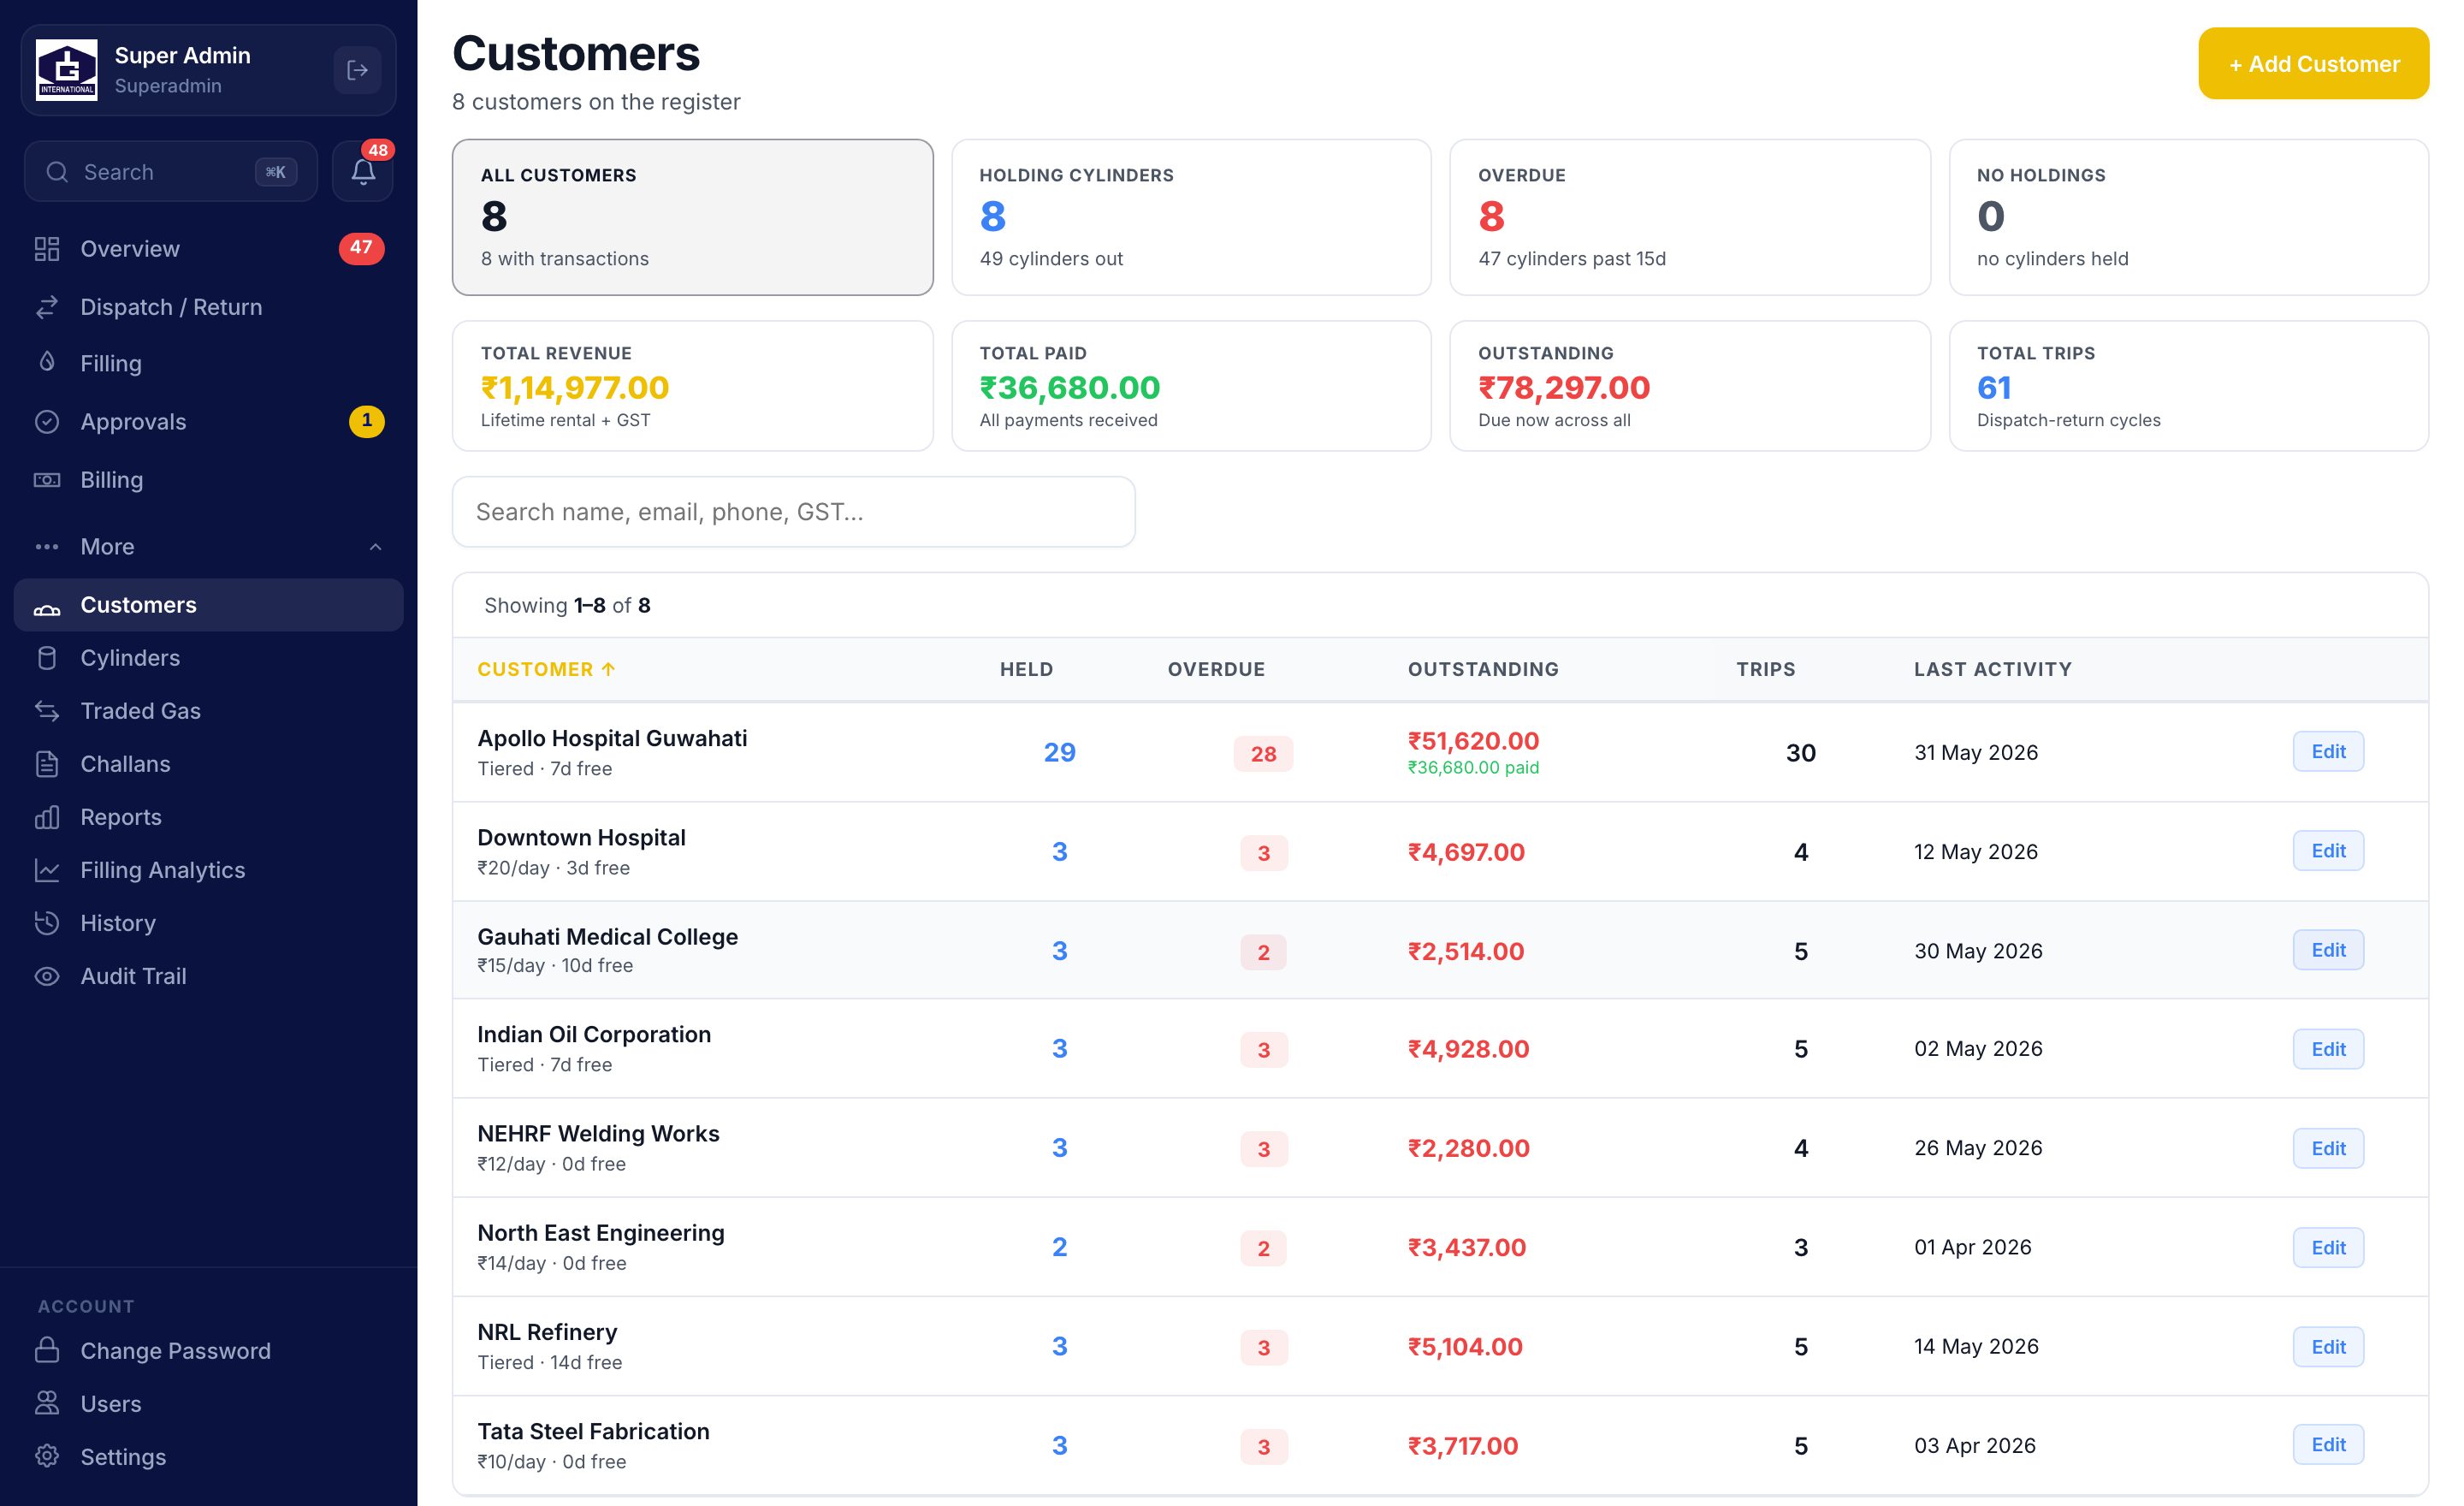The image size is (2464, 1506).
Task: Click the Customers icon in sidebar
Action: pos(47,606)
